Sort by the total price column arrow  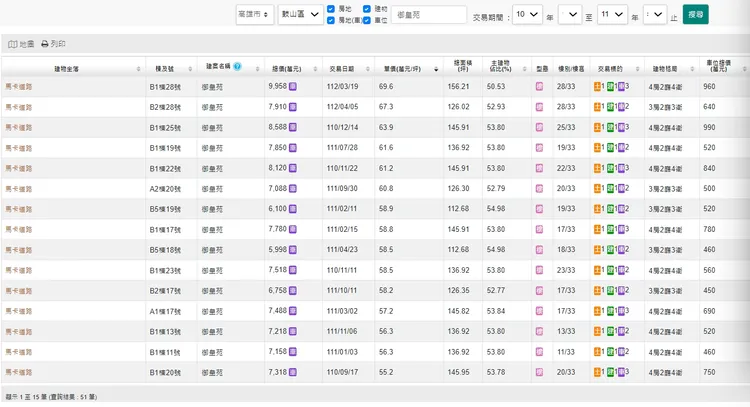315,69
